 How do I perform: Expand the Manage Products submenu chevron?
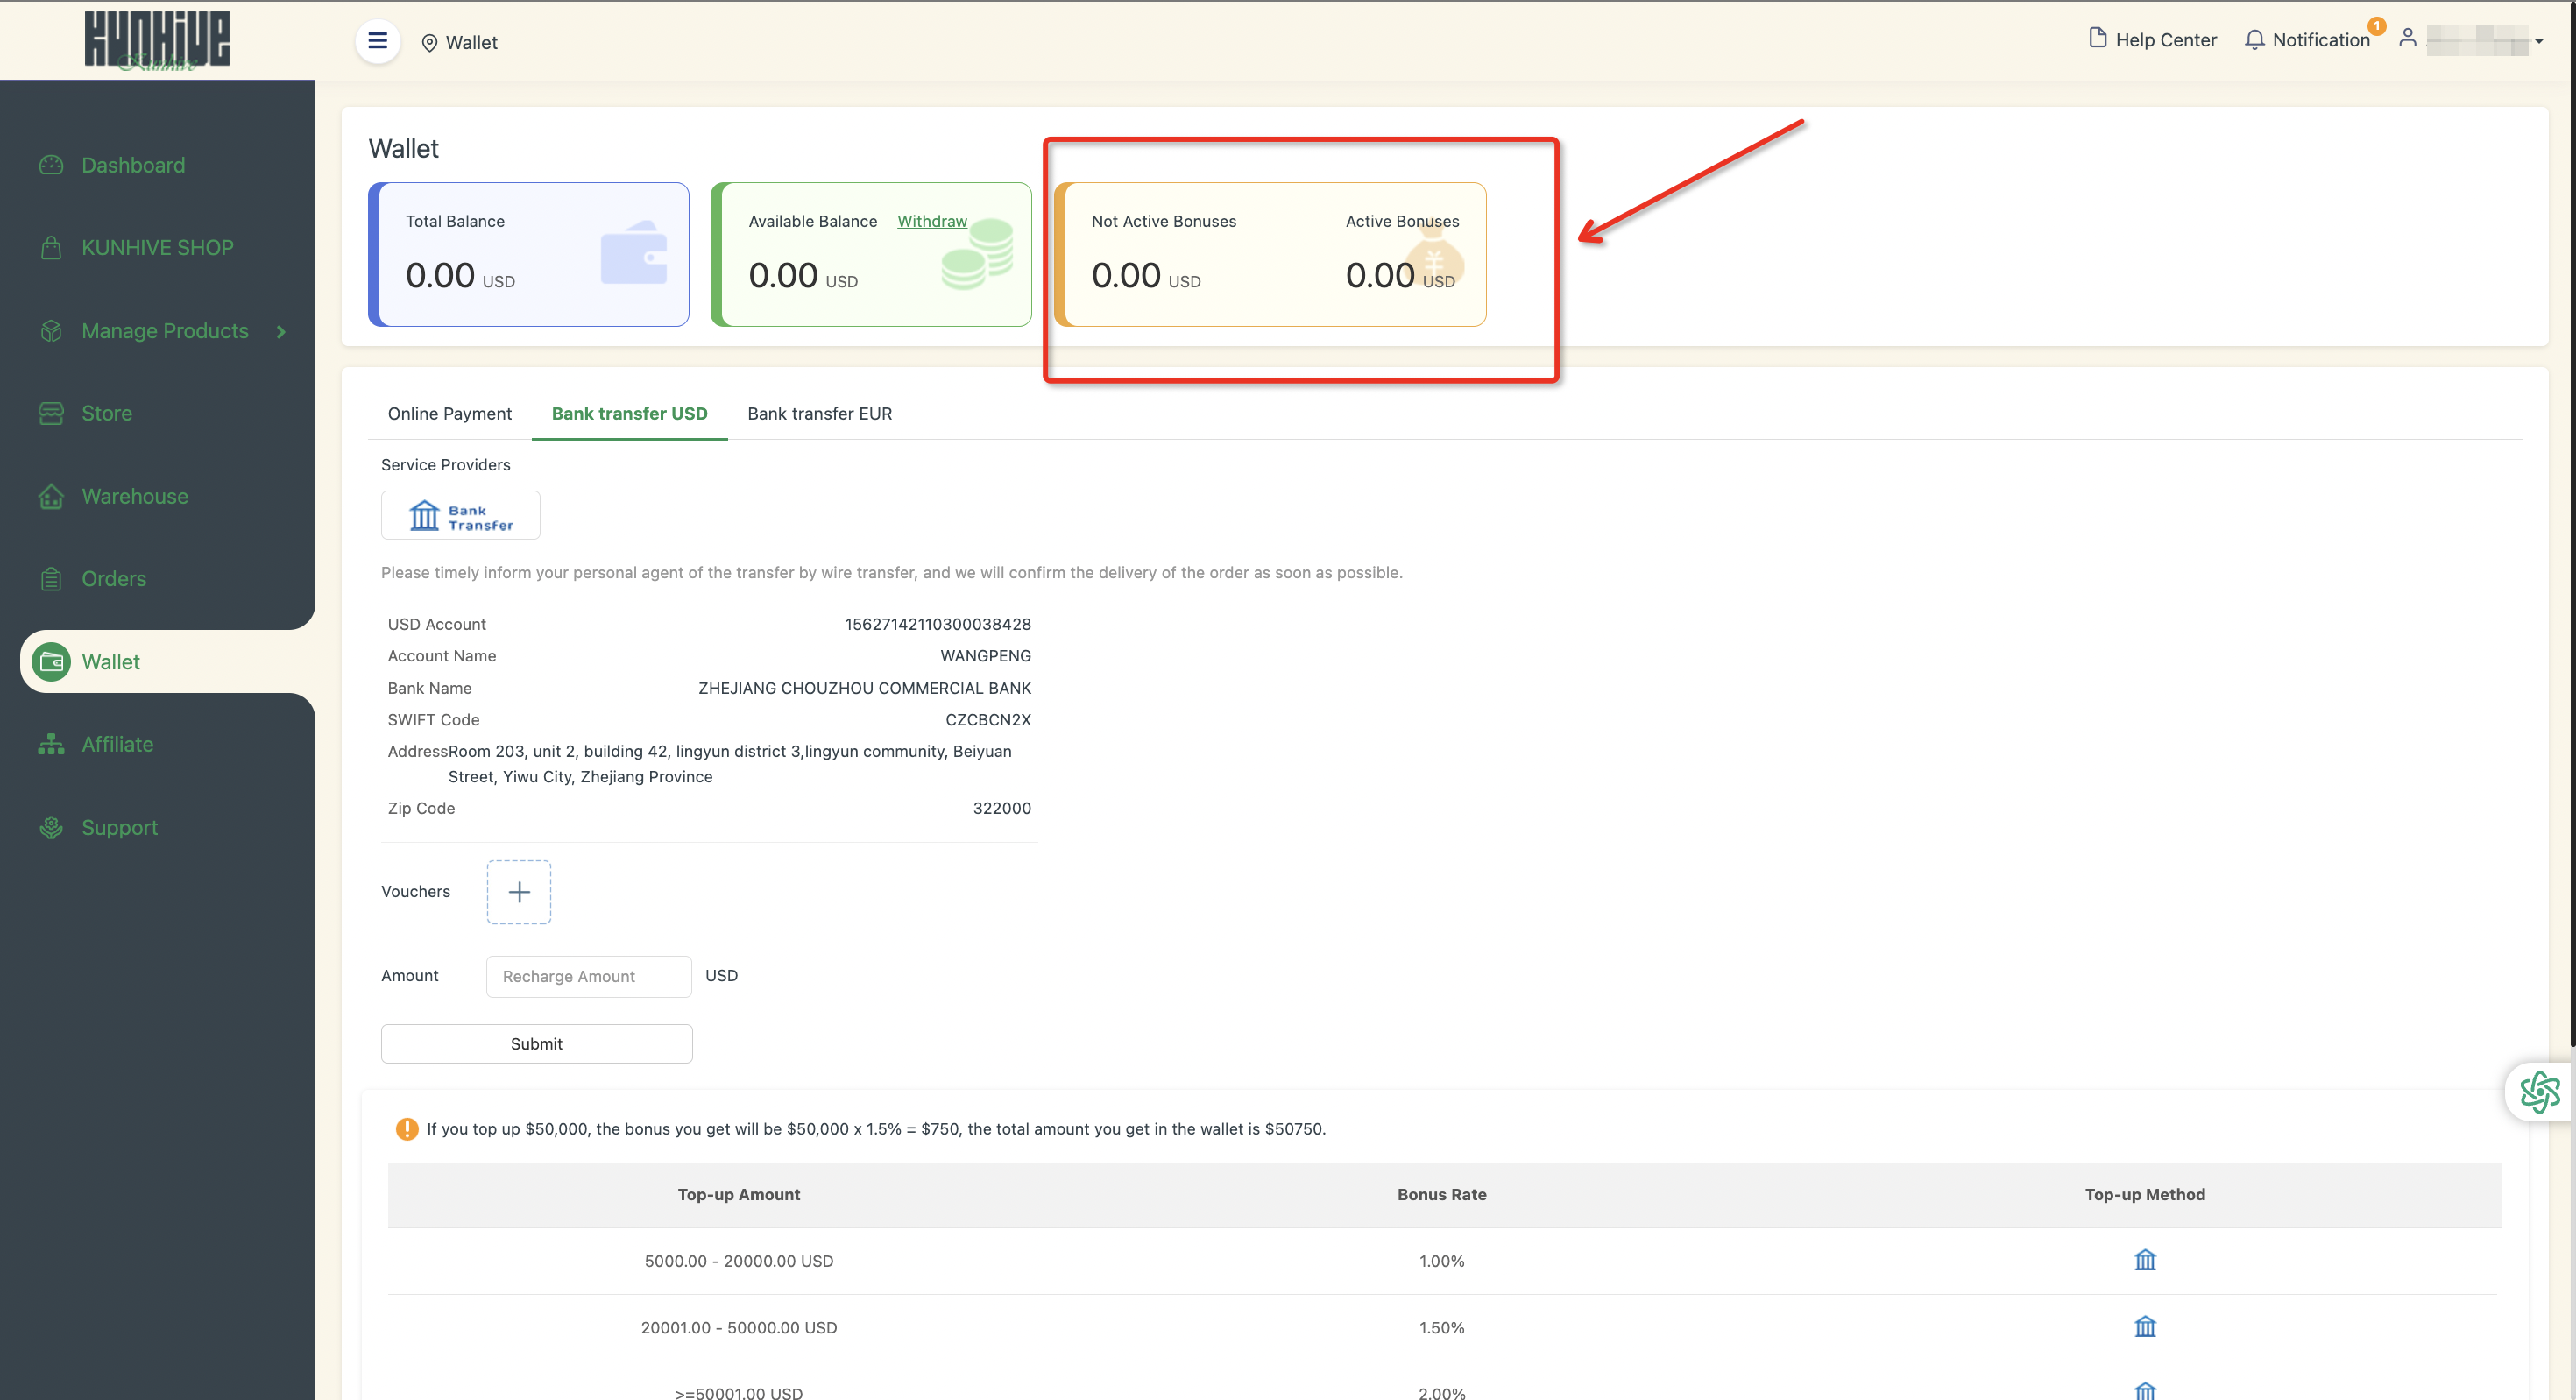point(281,331)
